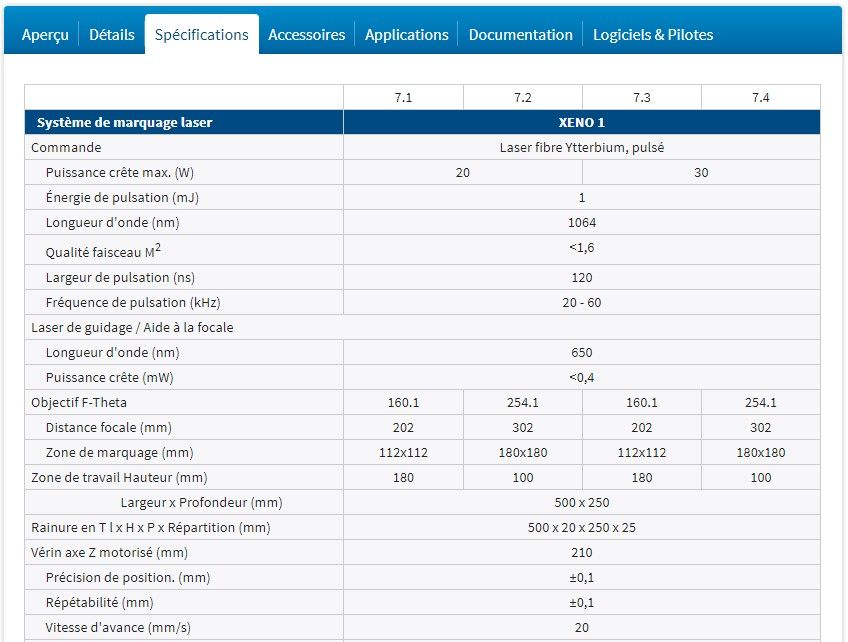
Task: Click the 7.3 column header
Action: (642, 96)
